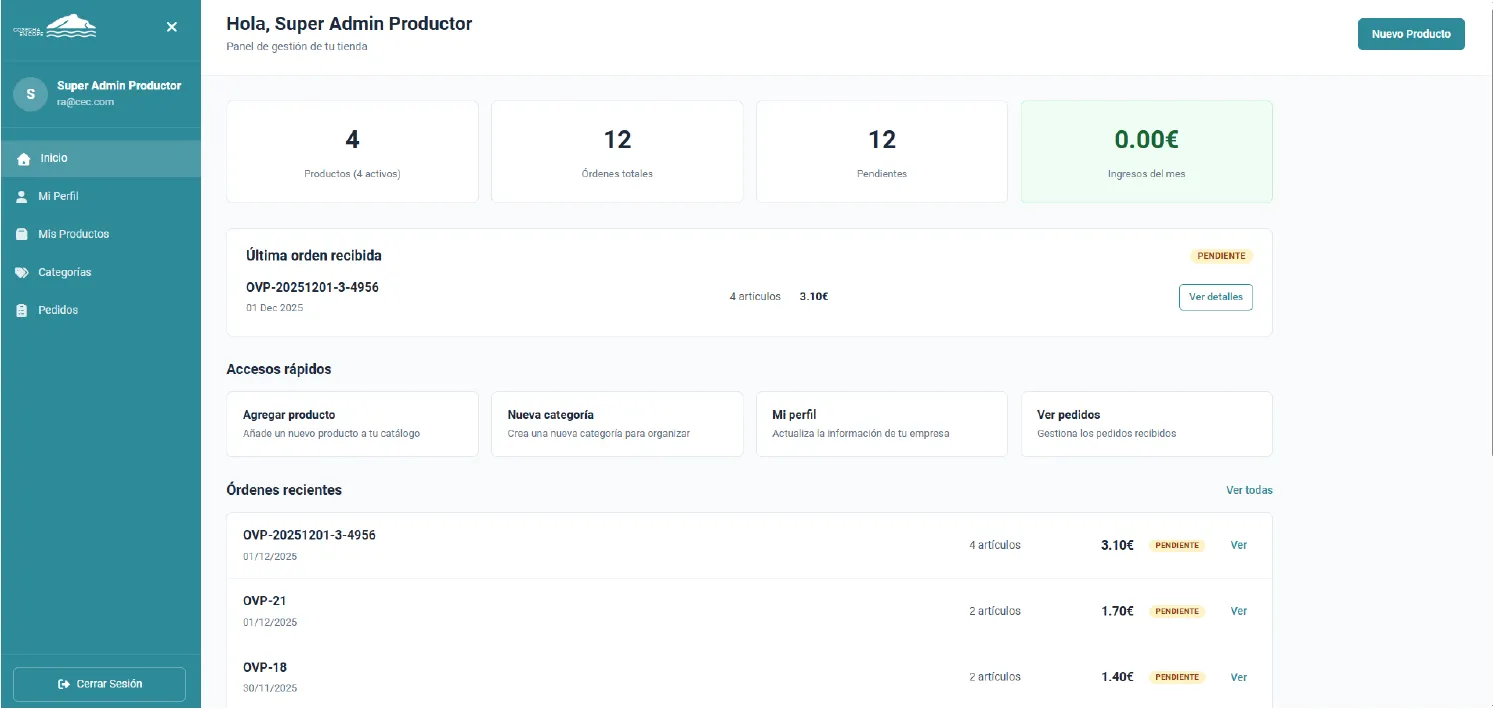This screenshot has height=710, width=1493.
Task: Click the box icon for Mis Productos
Action: (22, 235)
